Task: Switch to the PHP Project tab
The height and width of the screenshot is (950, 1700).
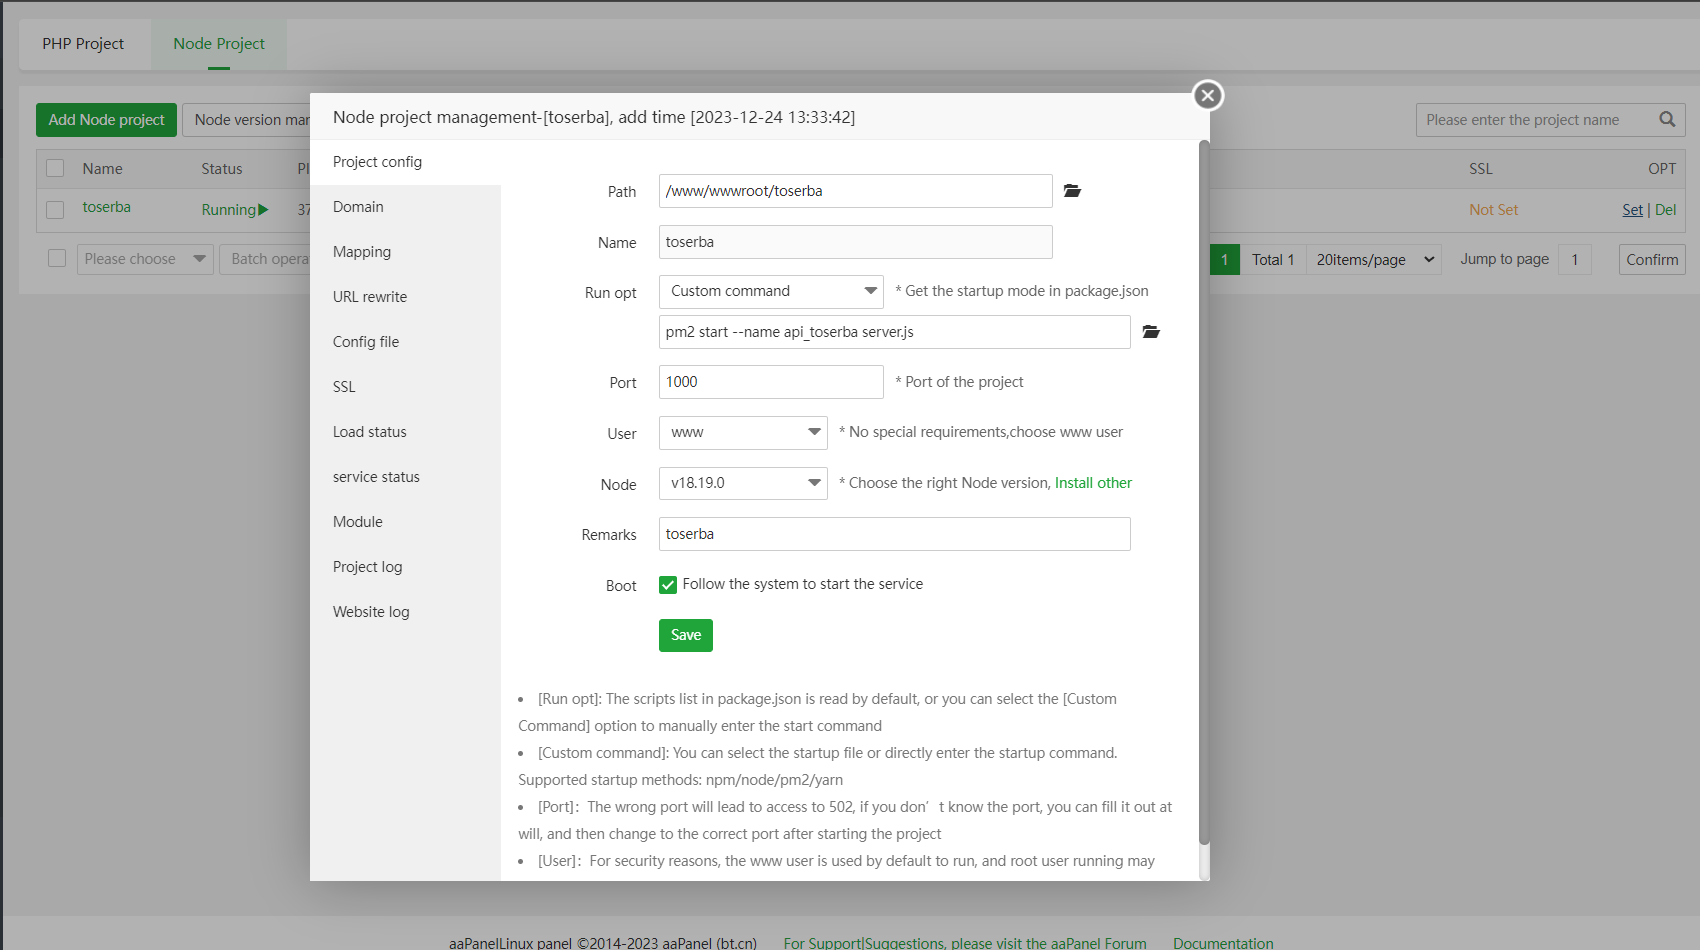Action: 83,44
